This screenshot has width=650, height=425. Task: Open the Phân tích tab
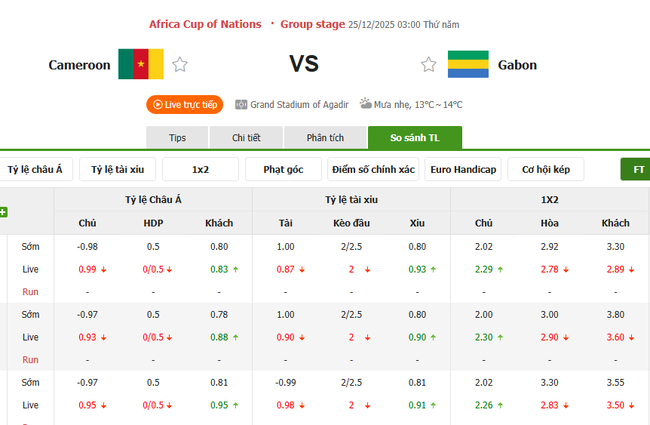[325, 138]
